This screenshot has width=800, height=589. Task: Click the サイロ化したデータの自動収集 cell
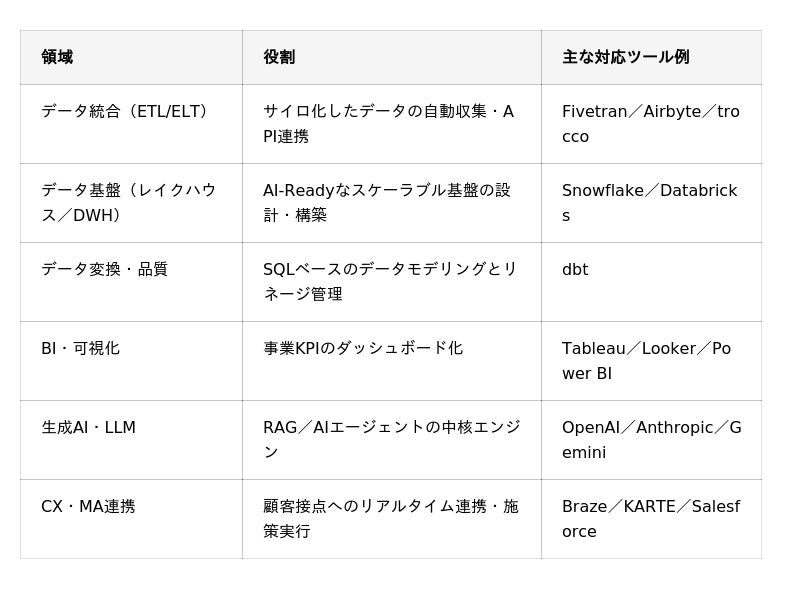point(392,124)
